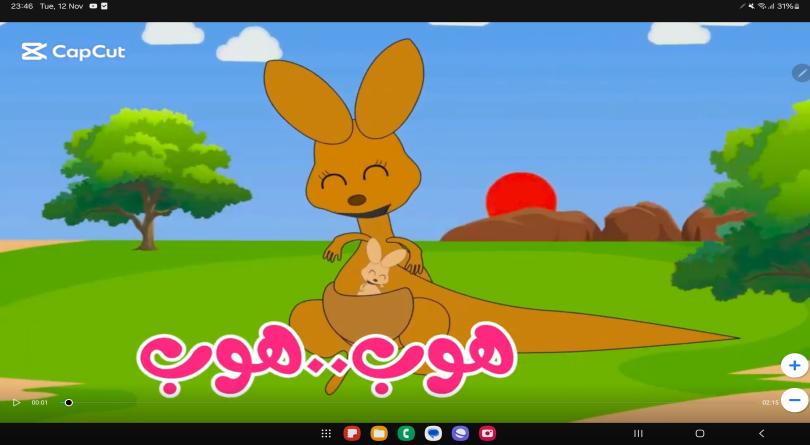Tap the recent apps navigation button

638,433
